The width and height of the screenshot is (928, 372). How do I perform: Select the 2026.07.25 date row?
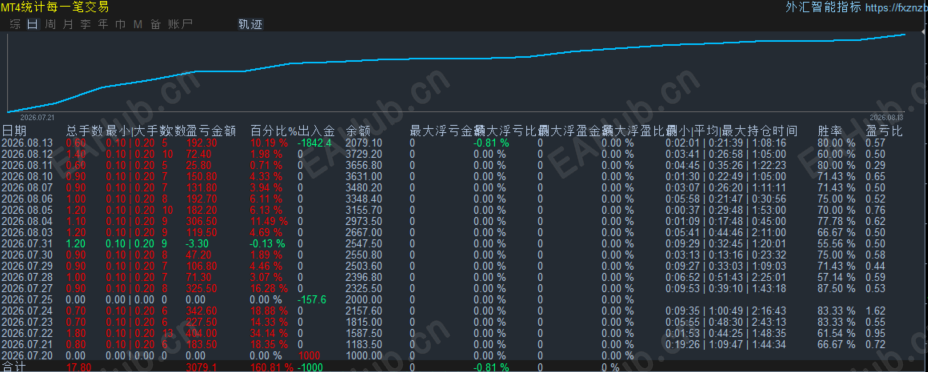pyautogui.click(x=27, y=300)
